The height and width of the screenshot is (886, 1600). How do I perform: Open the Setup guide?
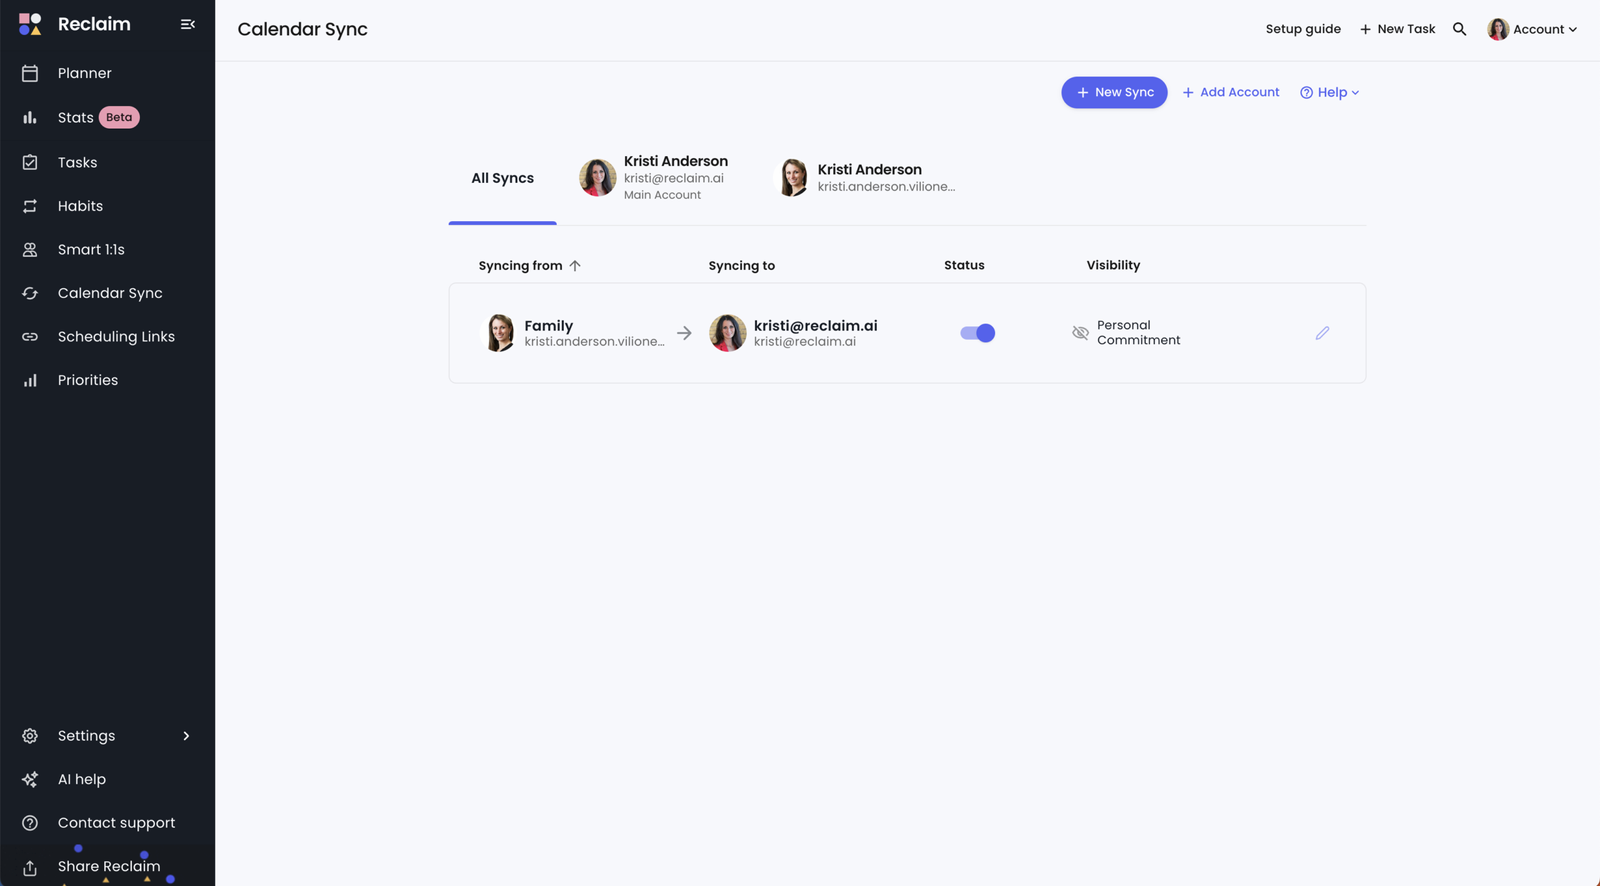tap(1302, 29)
